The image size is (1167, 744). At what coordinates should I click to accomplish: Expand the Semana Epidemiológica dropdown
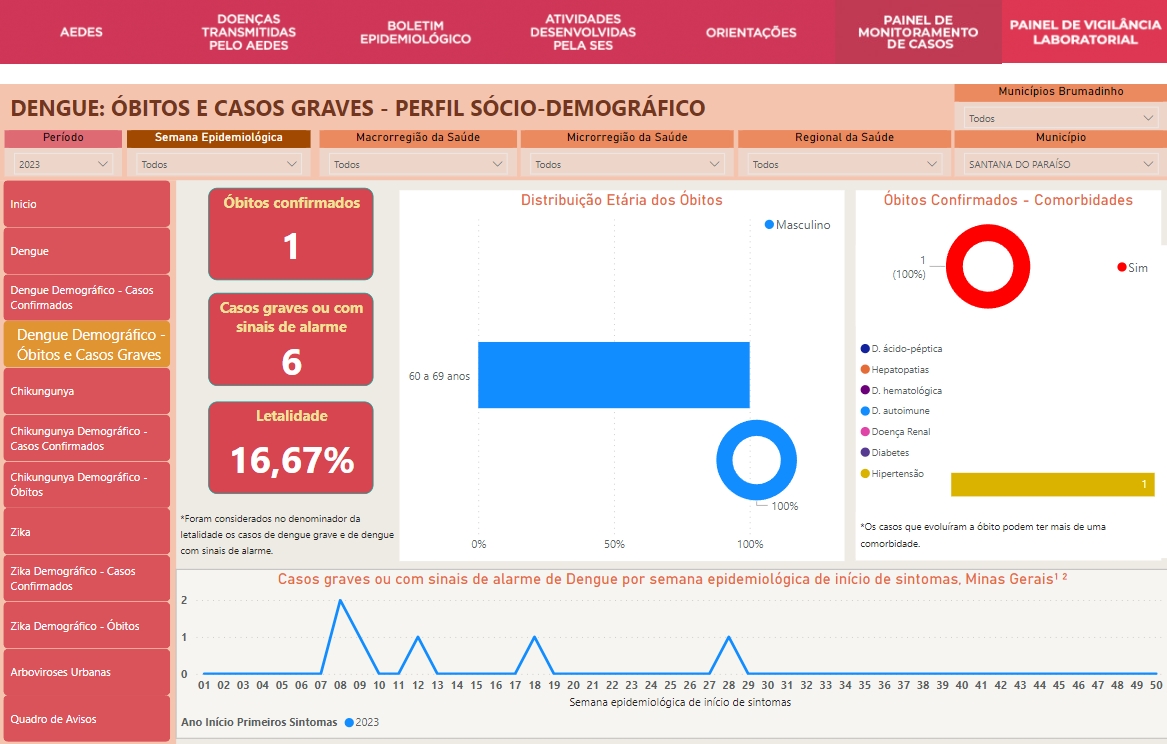(218, 164)
